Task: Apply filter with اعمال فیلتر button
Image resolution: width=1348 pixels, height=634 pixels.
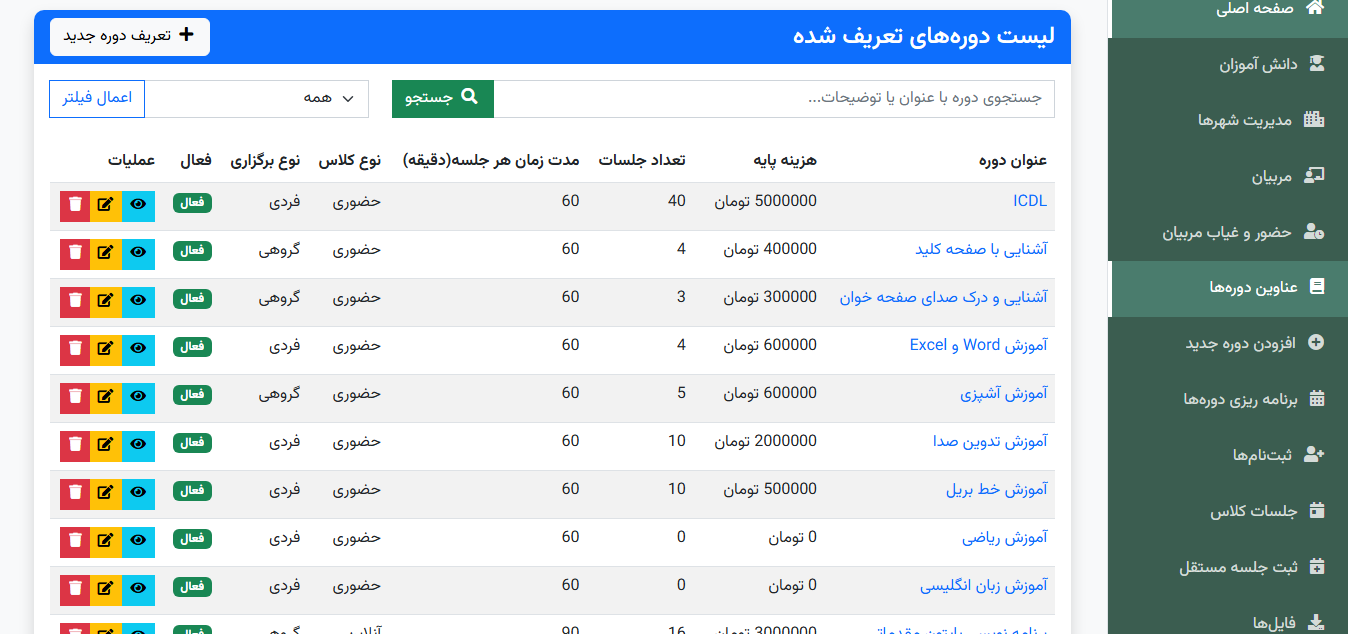Action: tap(97, 98)
